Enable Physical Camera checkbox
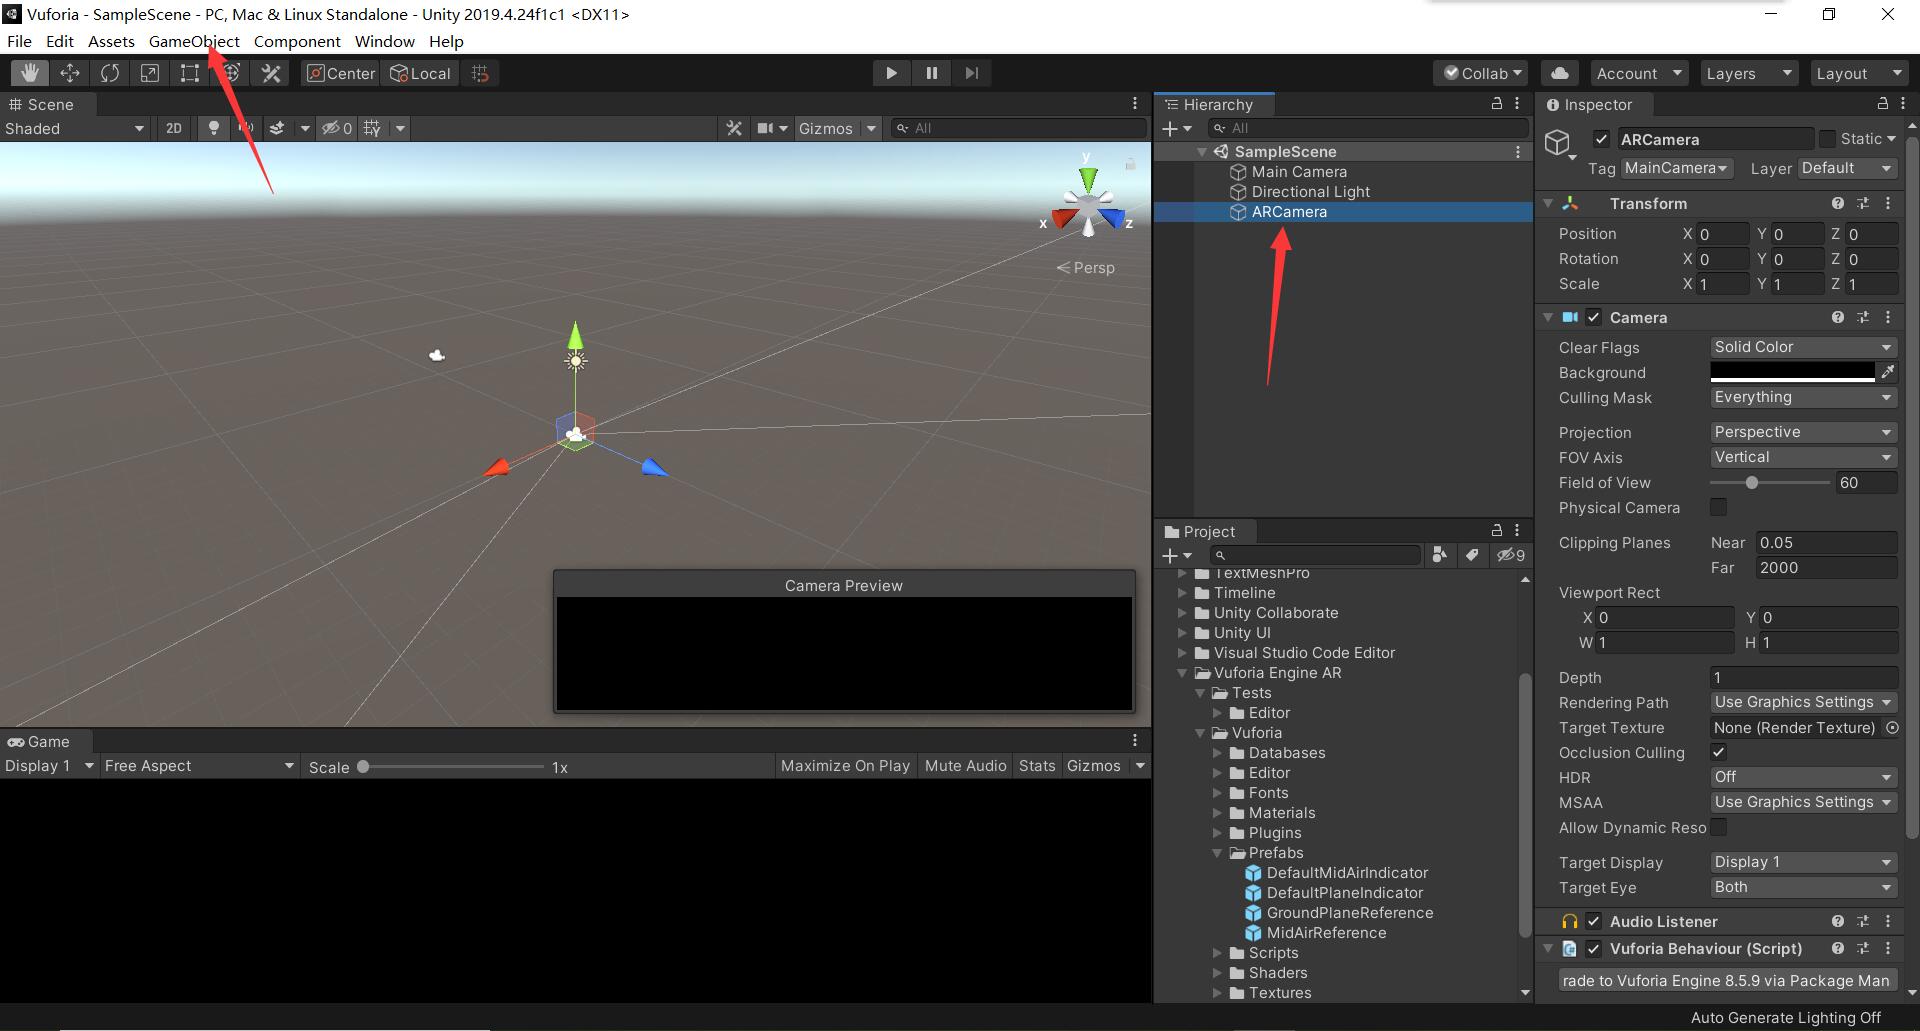Image resolution: width=1920 pixels, height=1031 pixels. pyautogui.click(x=1718, y=507)
